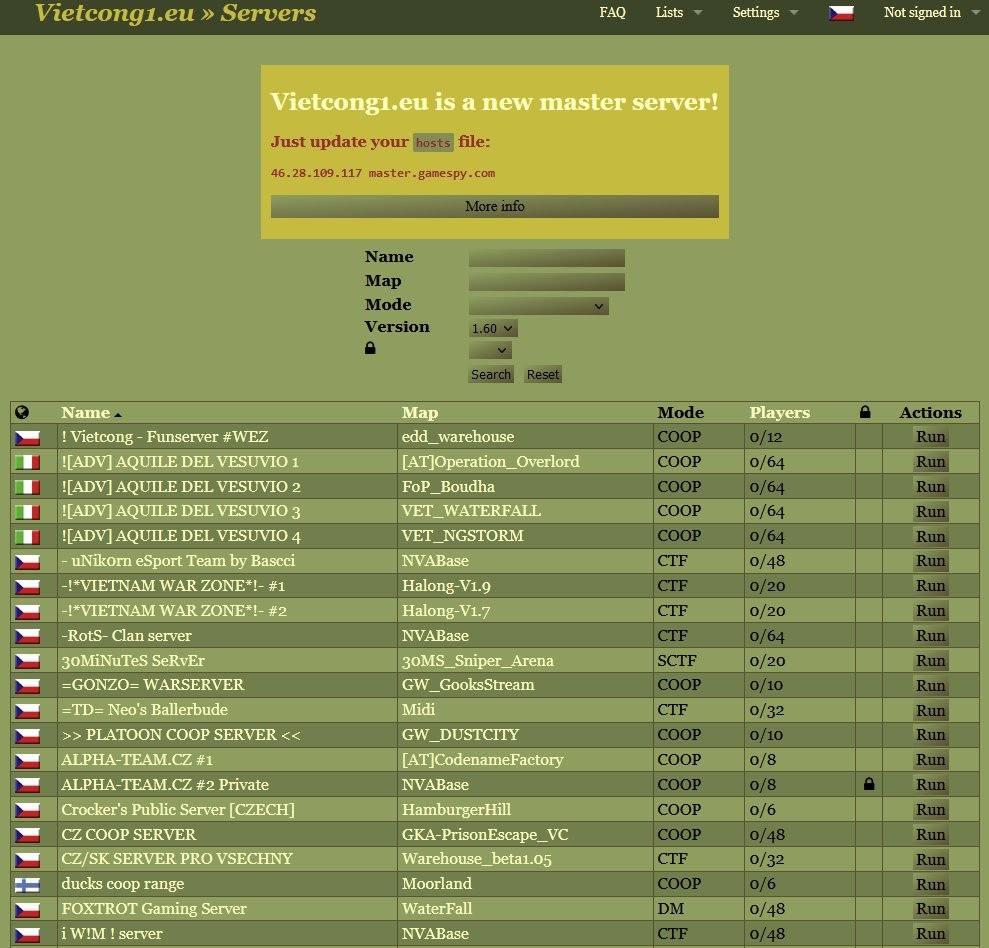This screenshot has width=989, height=948.
Task: Open ALPHA-TEAM.CZ #1 server link
Action: click(x=137, y=759)
